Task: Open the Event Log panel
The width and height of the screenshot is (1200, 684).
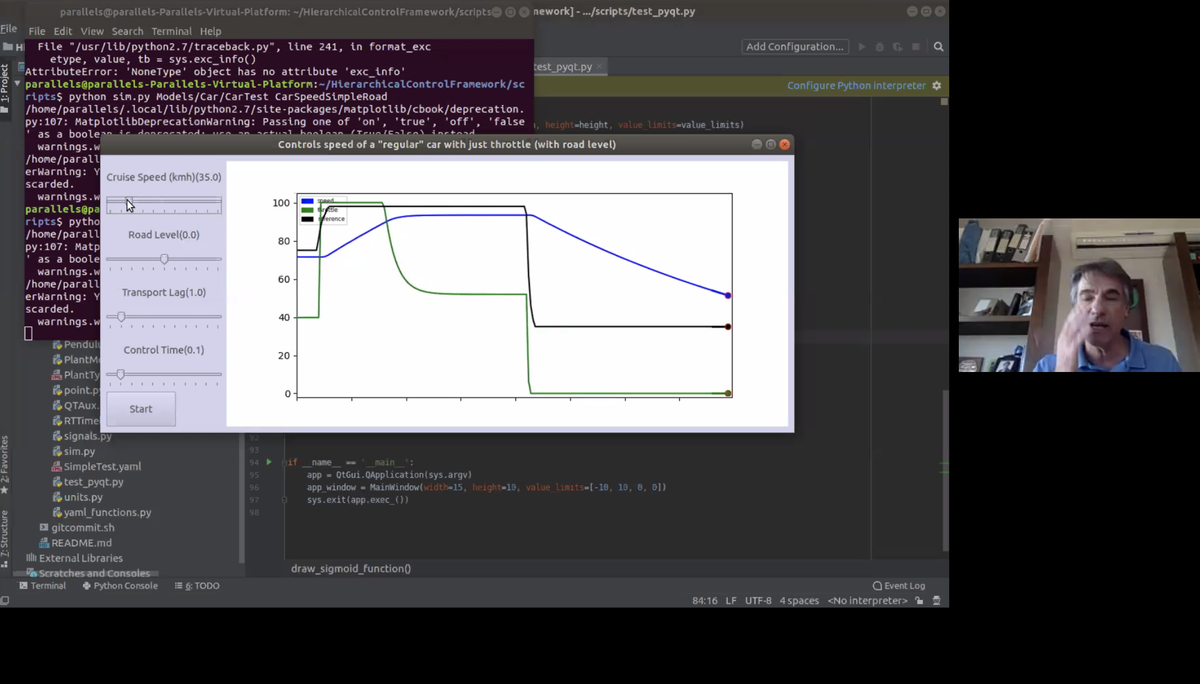Action: (899, 586)
